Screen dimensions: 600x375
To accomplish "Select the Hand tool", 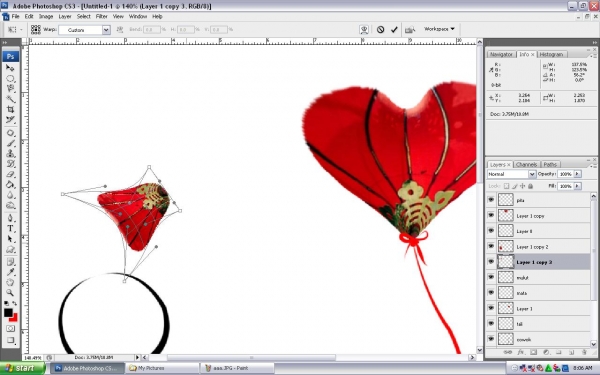I will pos(10,282).
